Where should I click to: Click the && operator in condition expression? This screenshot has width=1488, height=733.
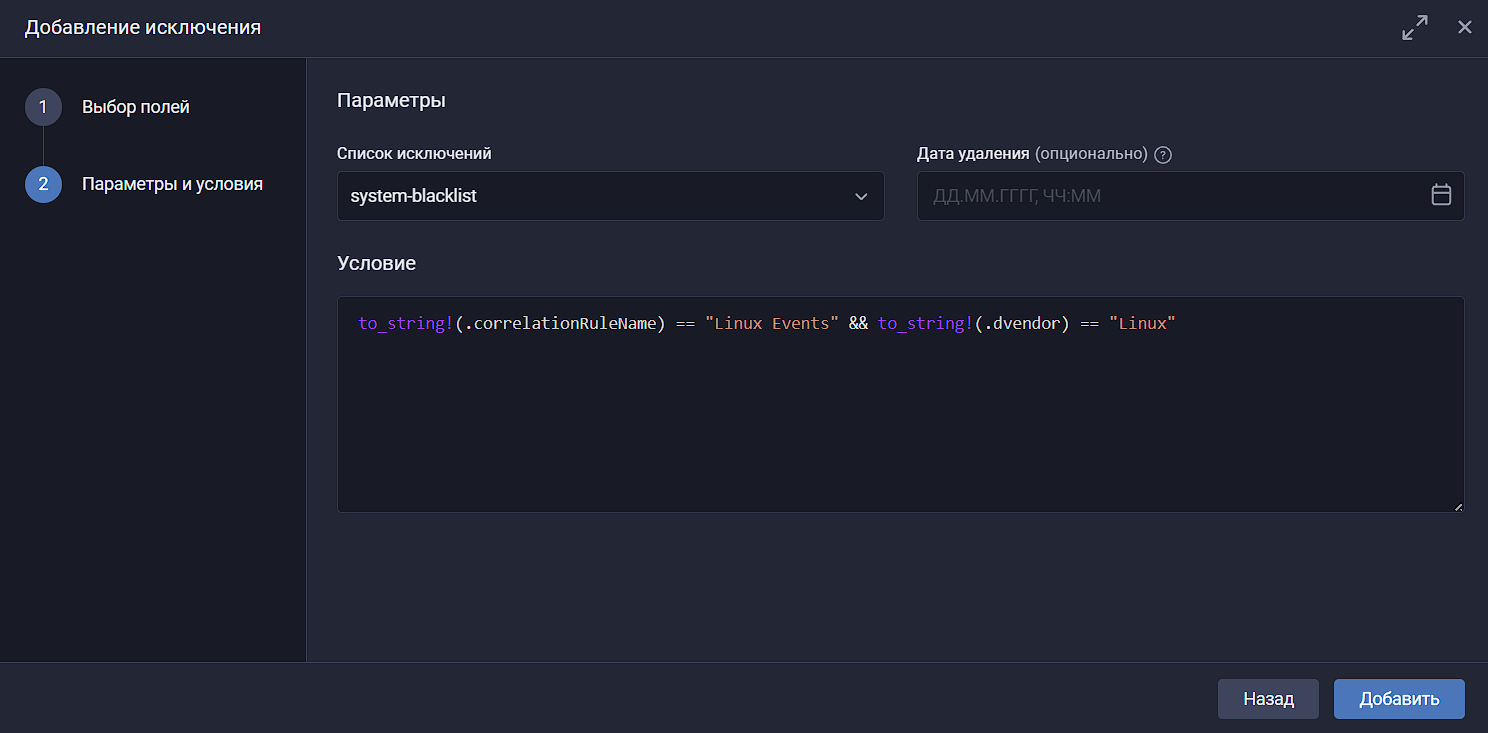coord(858,324)
